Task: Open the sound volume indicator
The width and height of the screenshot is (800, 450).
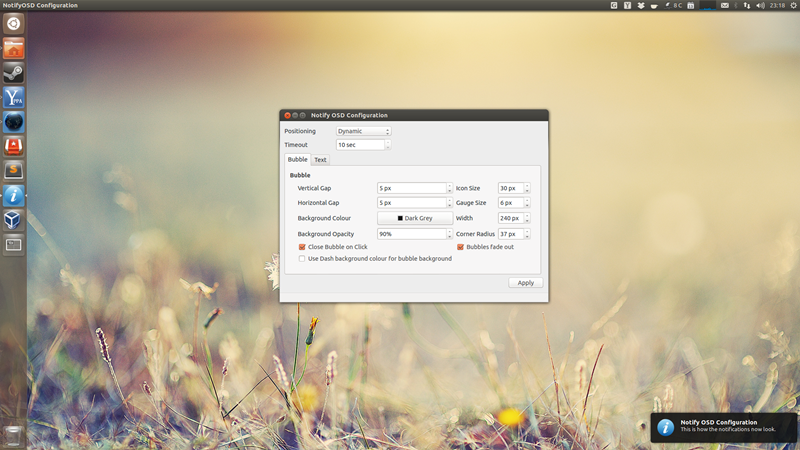Action: coord(760,6)
